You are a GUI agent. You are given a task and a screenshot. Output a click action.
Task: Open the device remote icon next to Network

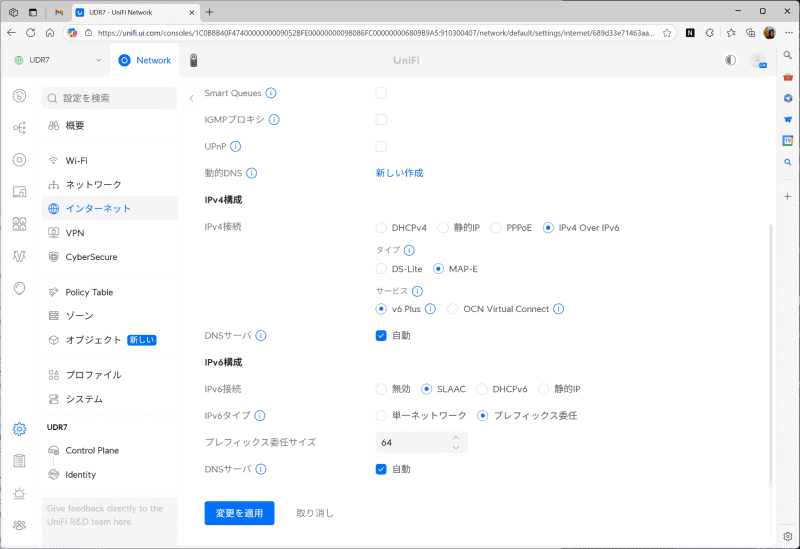tap(193, 60)
